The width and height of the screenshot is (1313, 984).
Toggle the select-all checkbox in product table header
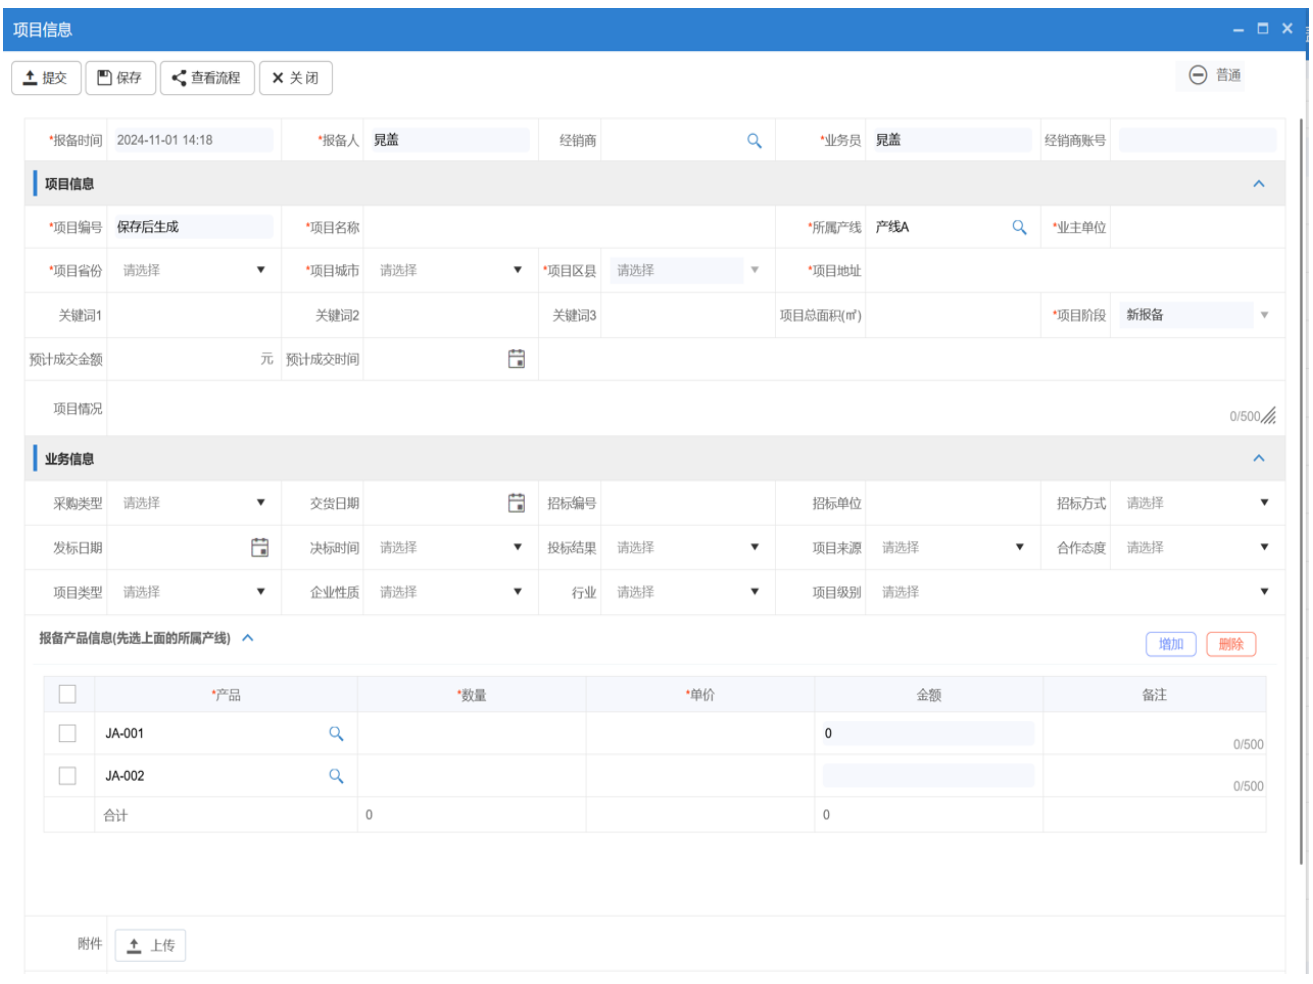click(x=68, y=694)
